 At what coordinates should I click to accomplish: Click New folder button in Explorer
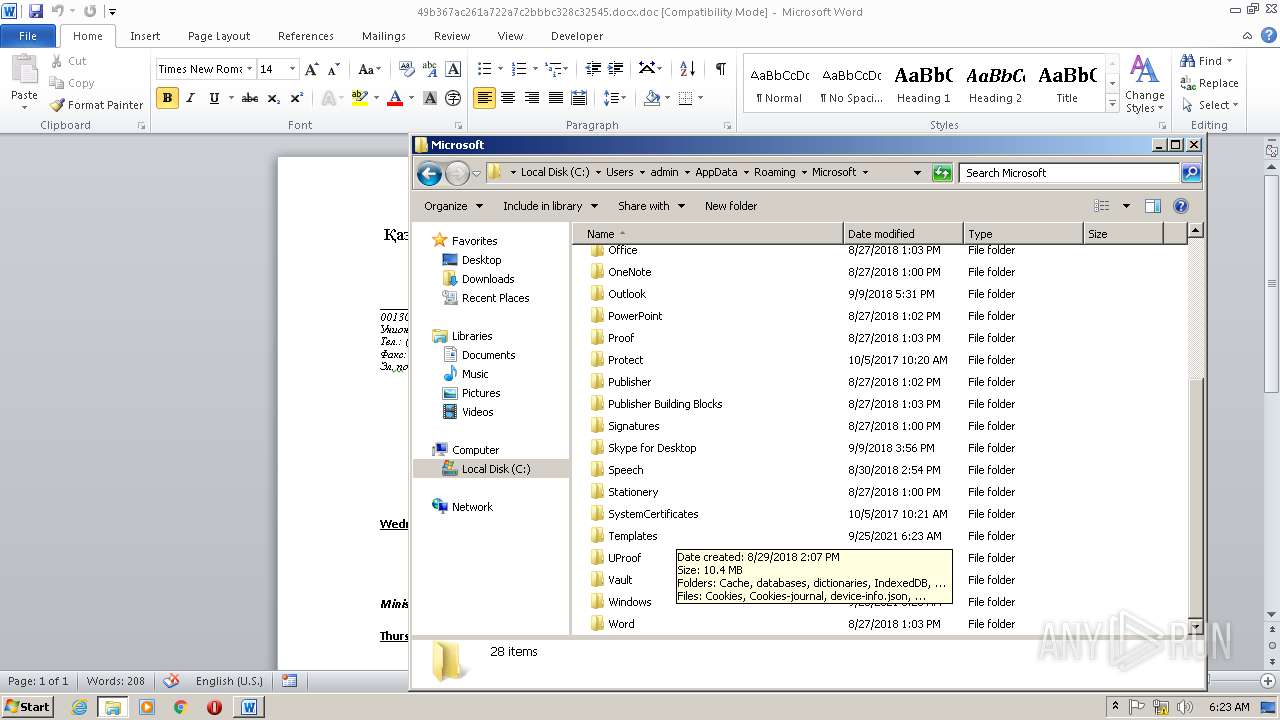731,206
